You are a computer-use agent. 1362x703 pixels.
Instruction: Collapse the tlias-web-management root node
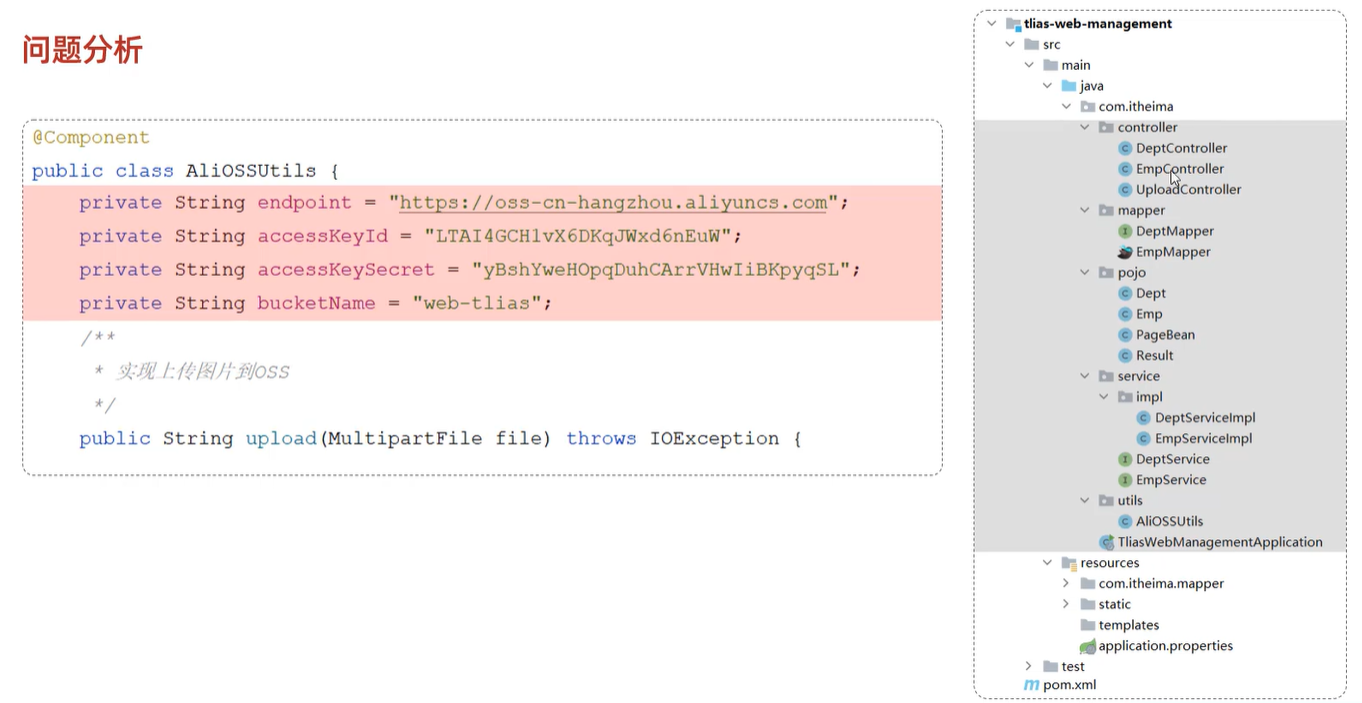(992, 24)
